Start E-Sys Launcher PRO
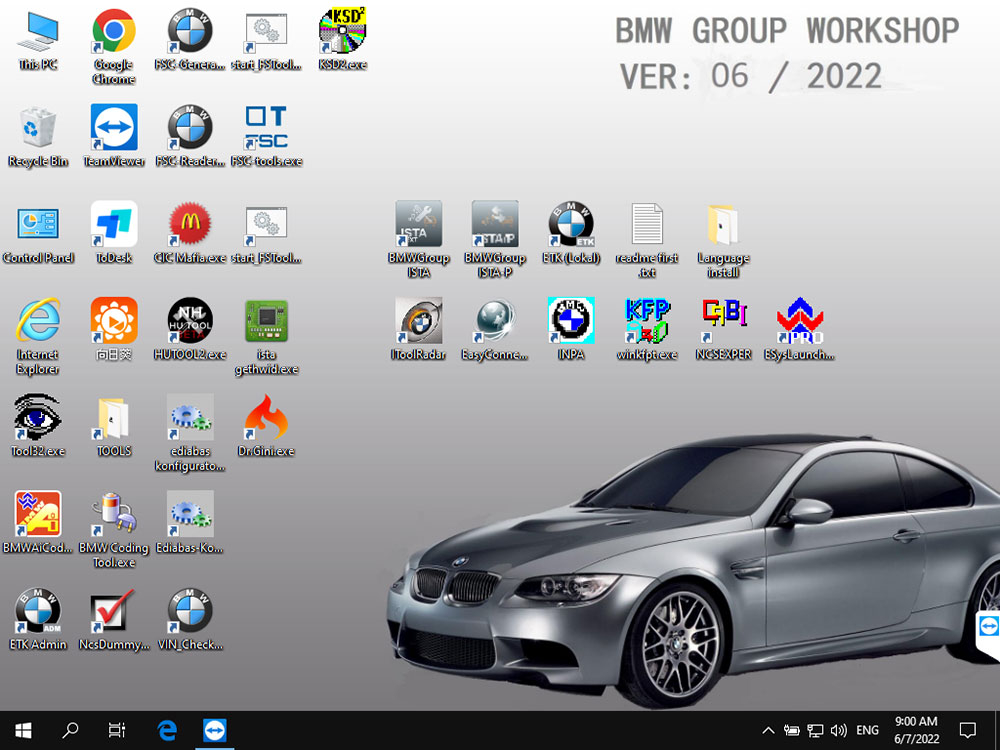The height and width of the screenshot is (750, 1000). coord(800,322)
